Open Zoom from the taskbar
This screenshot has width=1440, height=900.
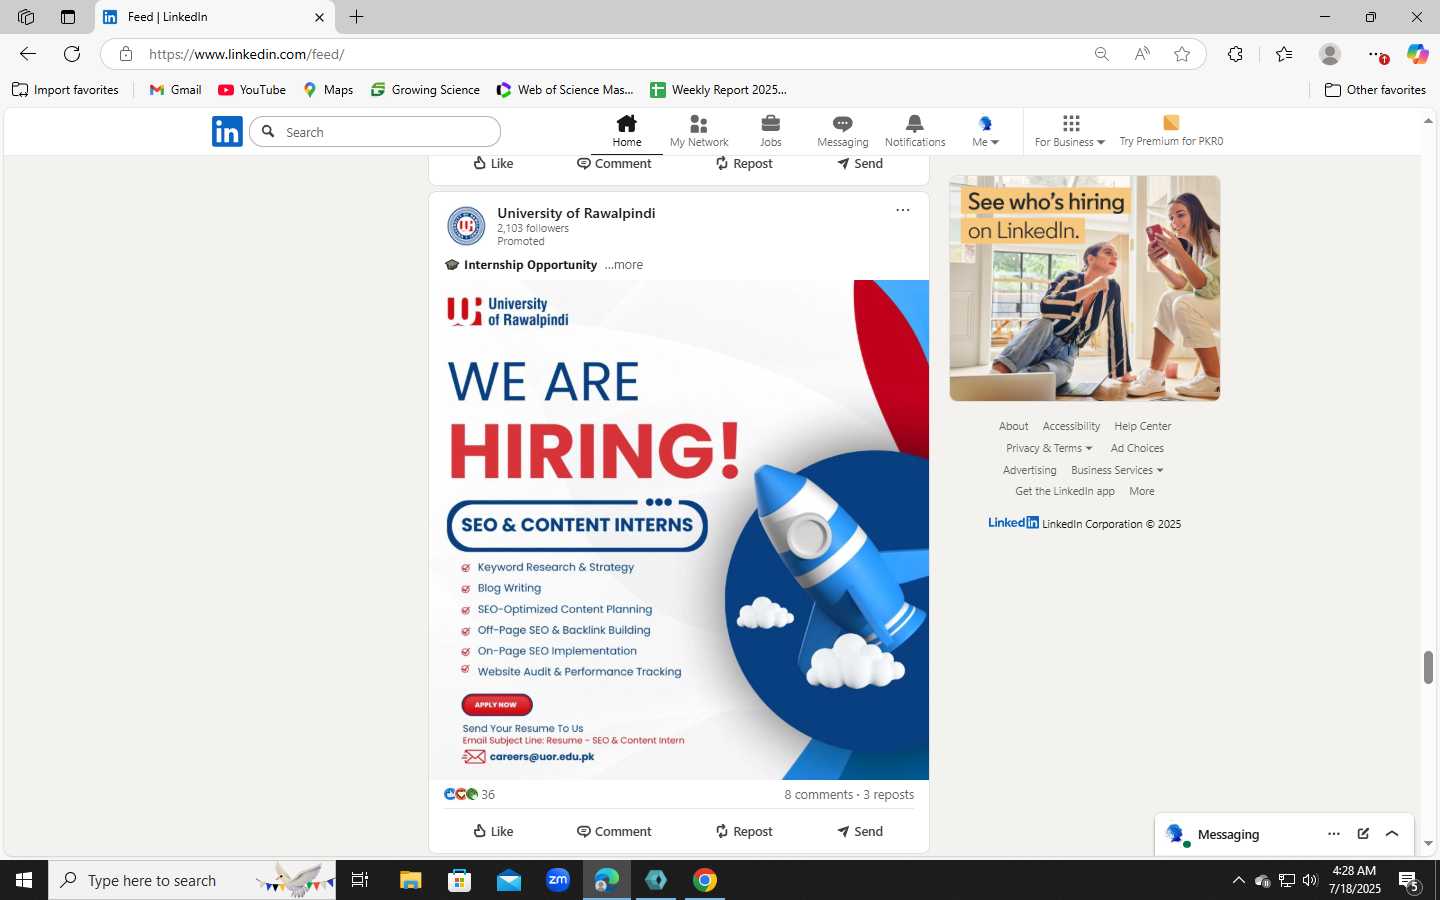coord(558,880)
